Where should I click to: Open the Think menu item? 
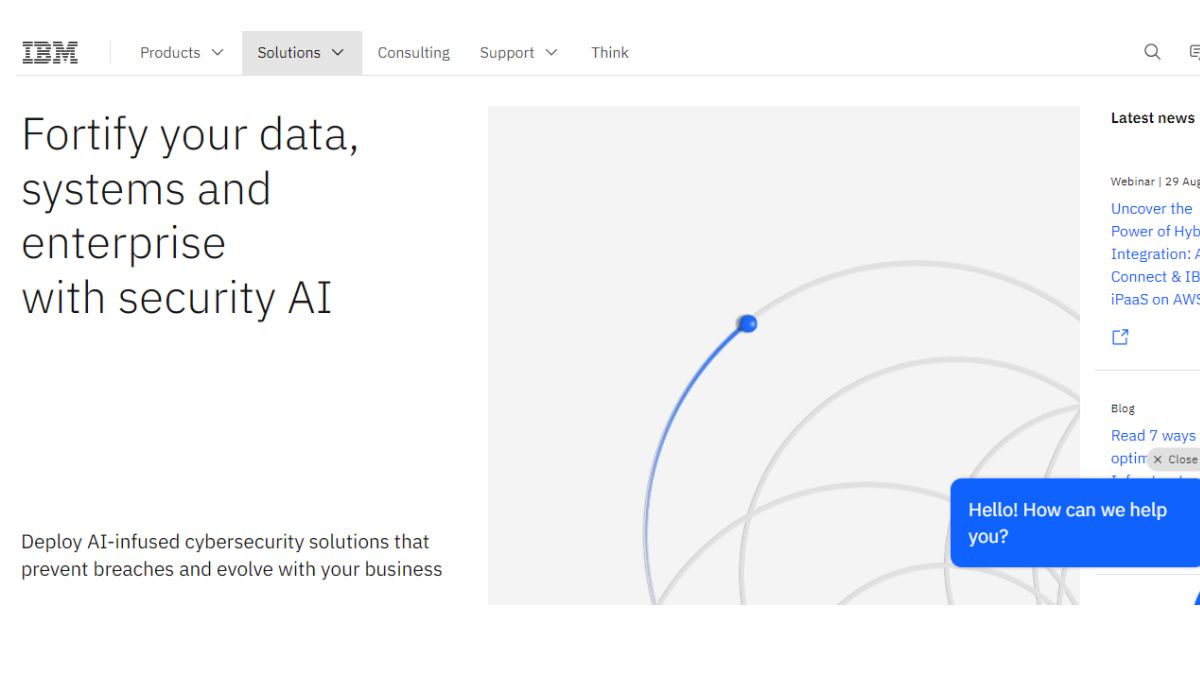click(609, 52)
